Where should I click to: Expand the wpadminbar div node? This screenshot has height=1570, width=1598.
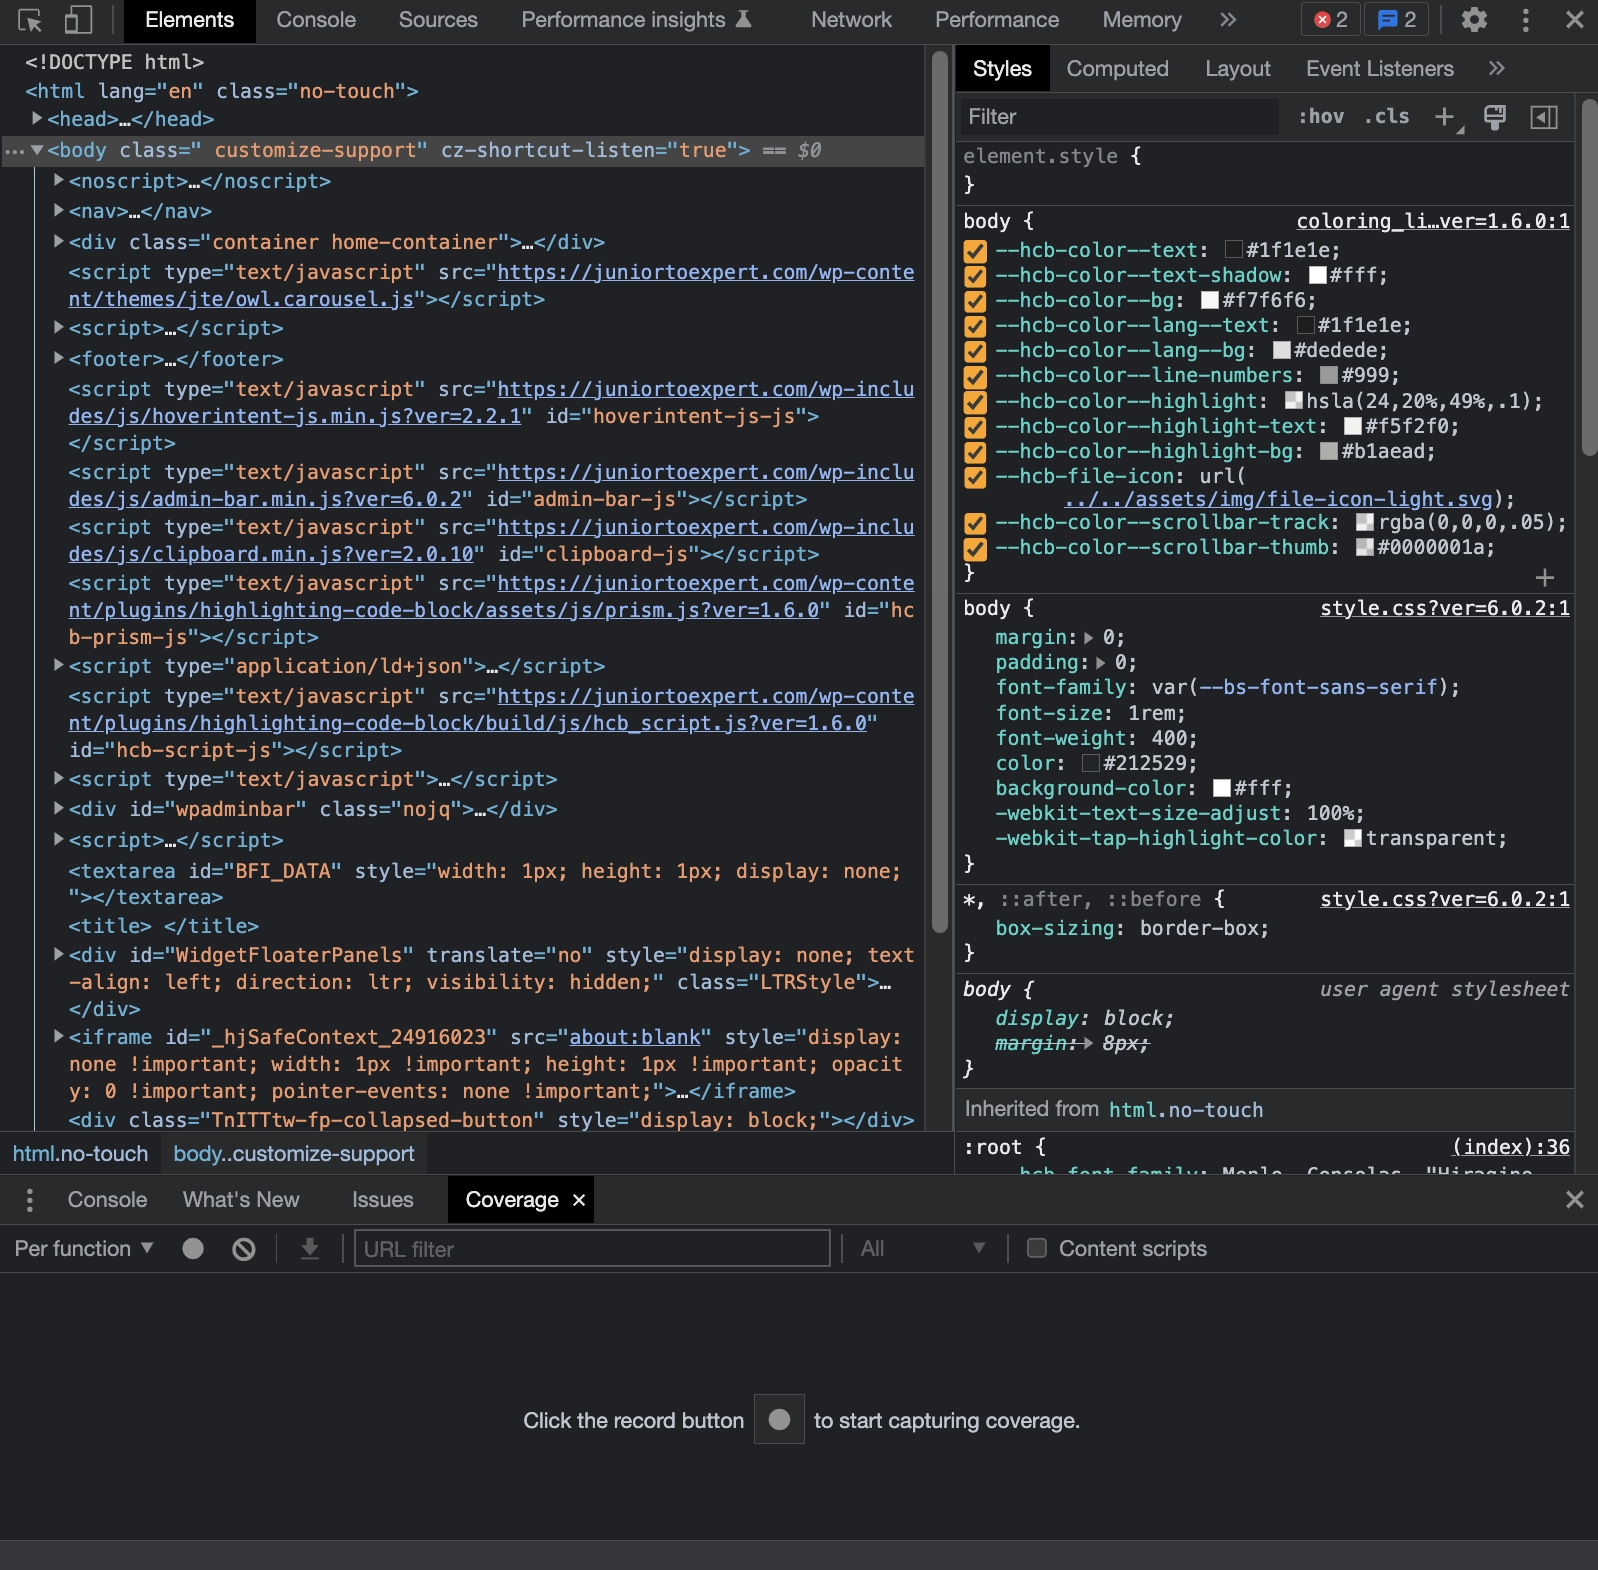point(59,808)
